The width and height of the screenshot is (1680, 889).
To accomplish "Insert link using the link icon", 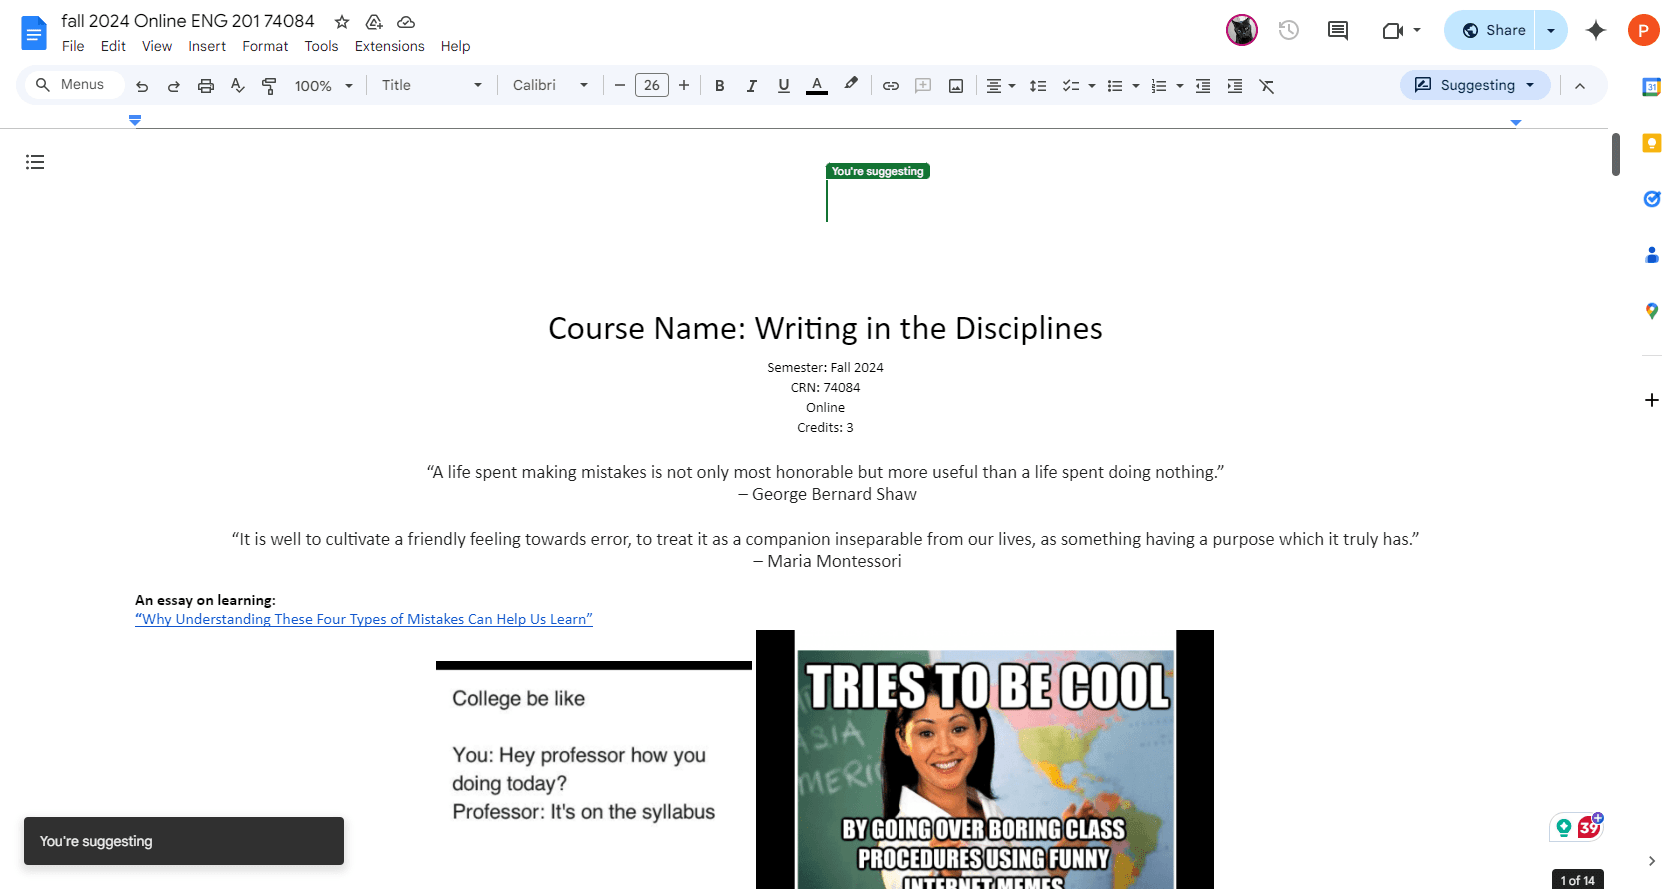I will click(x=891, y=86).
